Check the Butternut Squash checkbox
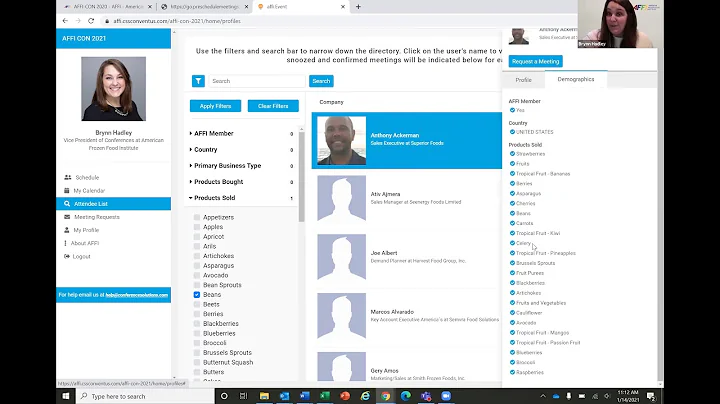 197,362
